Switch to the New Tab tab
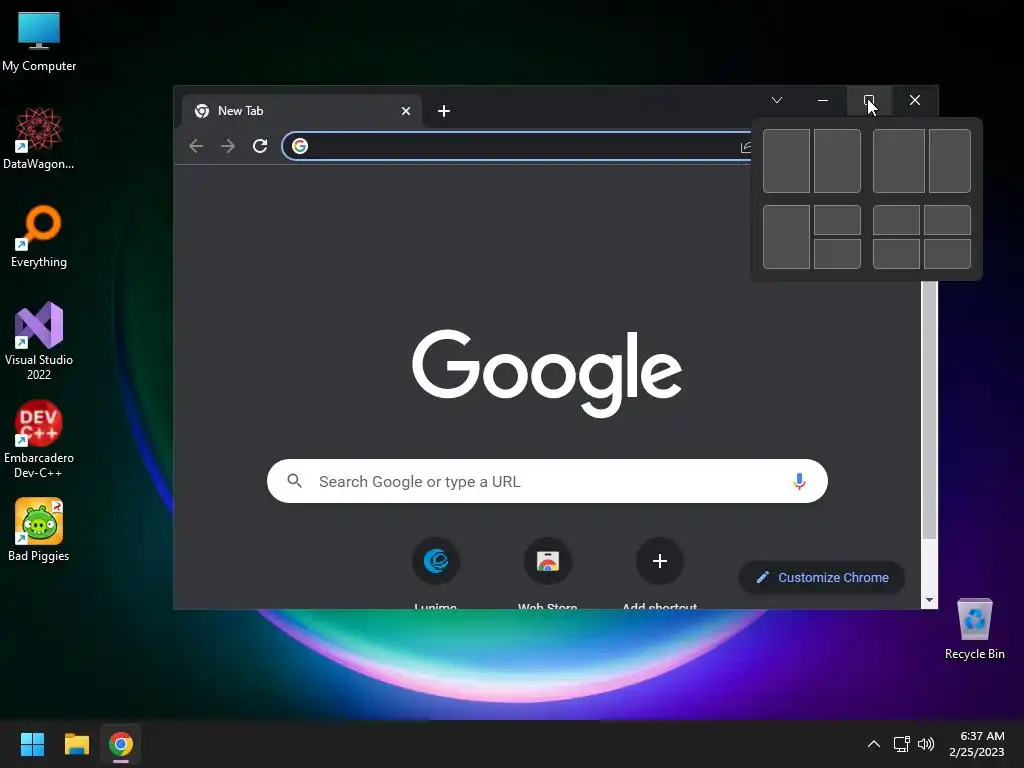 tap(300, 111)
